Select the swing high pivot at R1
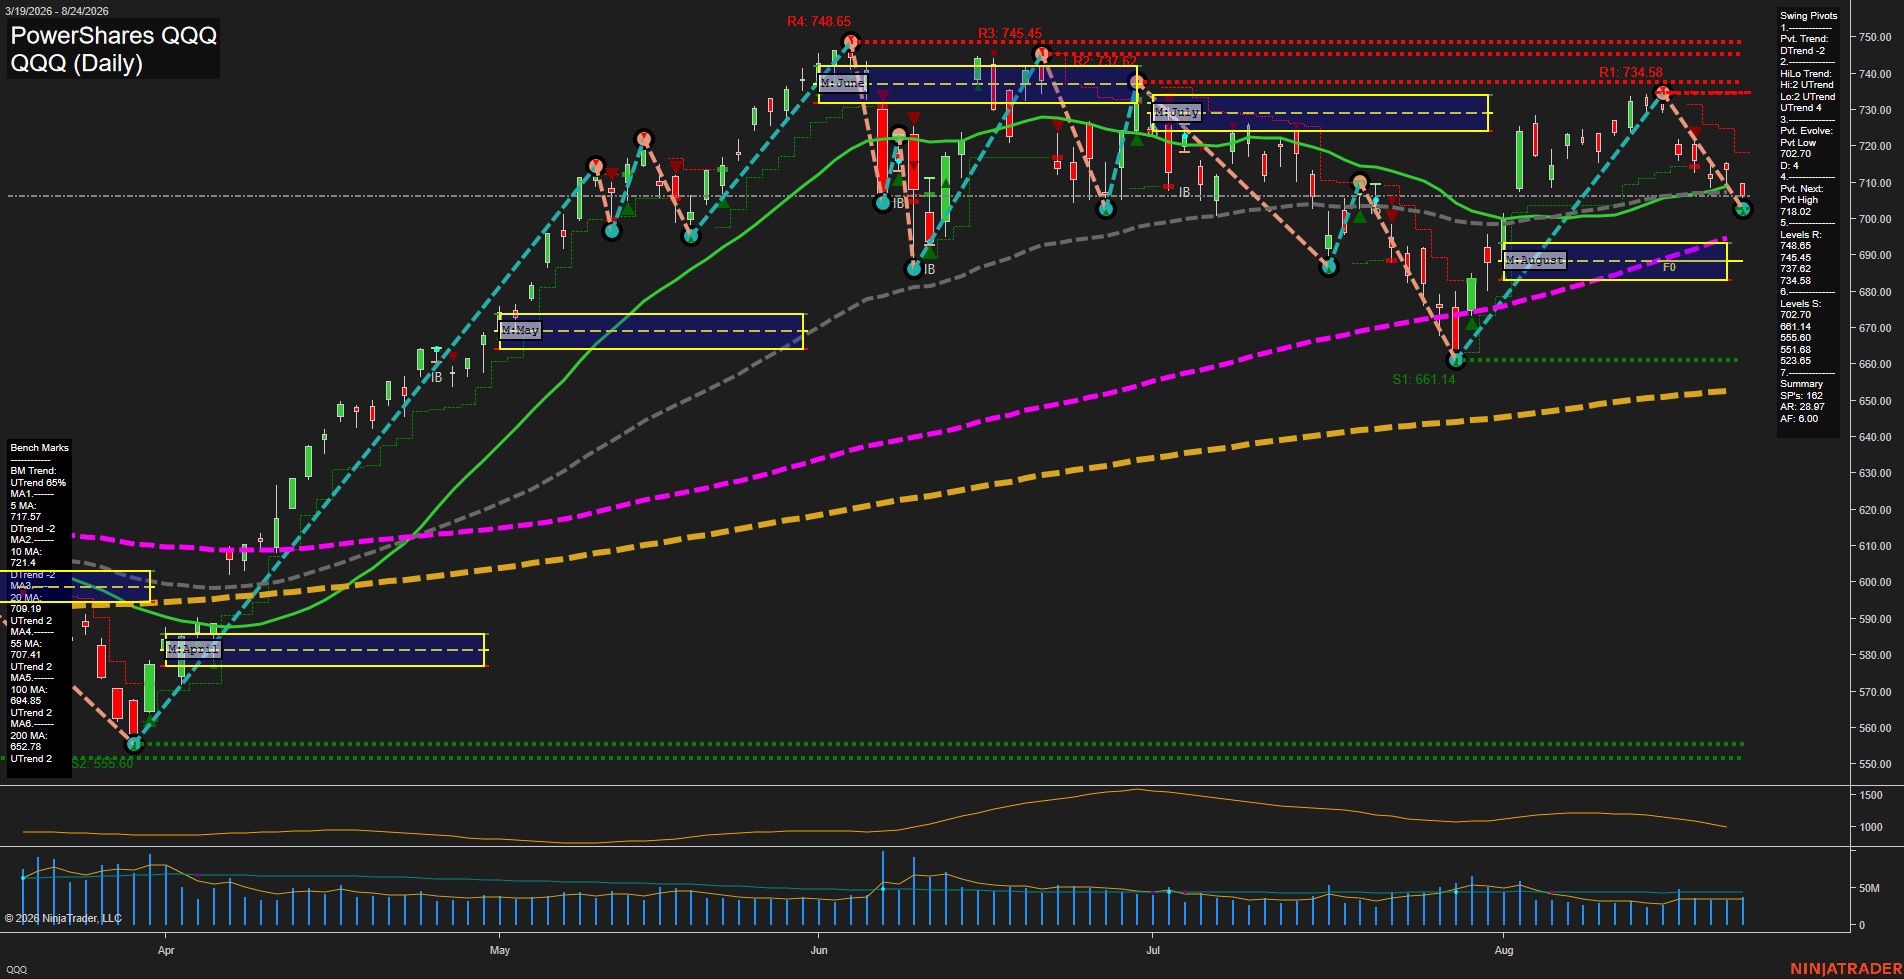 1662,93
